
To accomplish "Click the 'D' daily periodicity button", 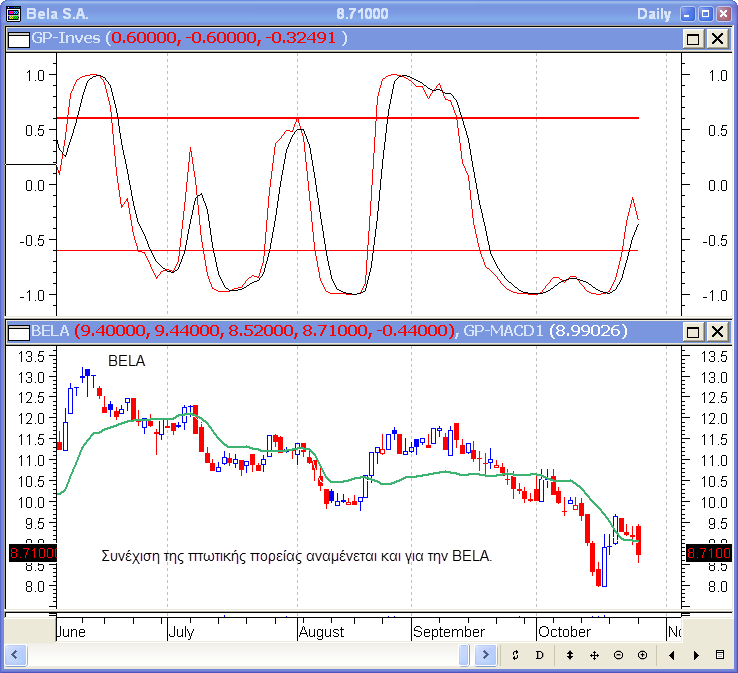I will (539, 655).
